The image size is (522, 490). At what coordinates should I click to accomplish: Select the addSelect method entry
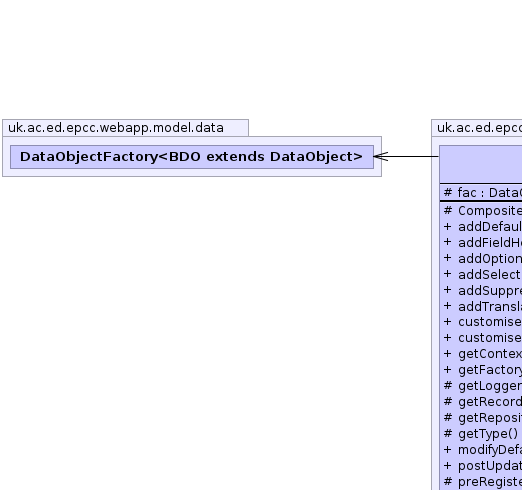point(482,275)
